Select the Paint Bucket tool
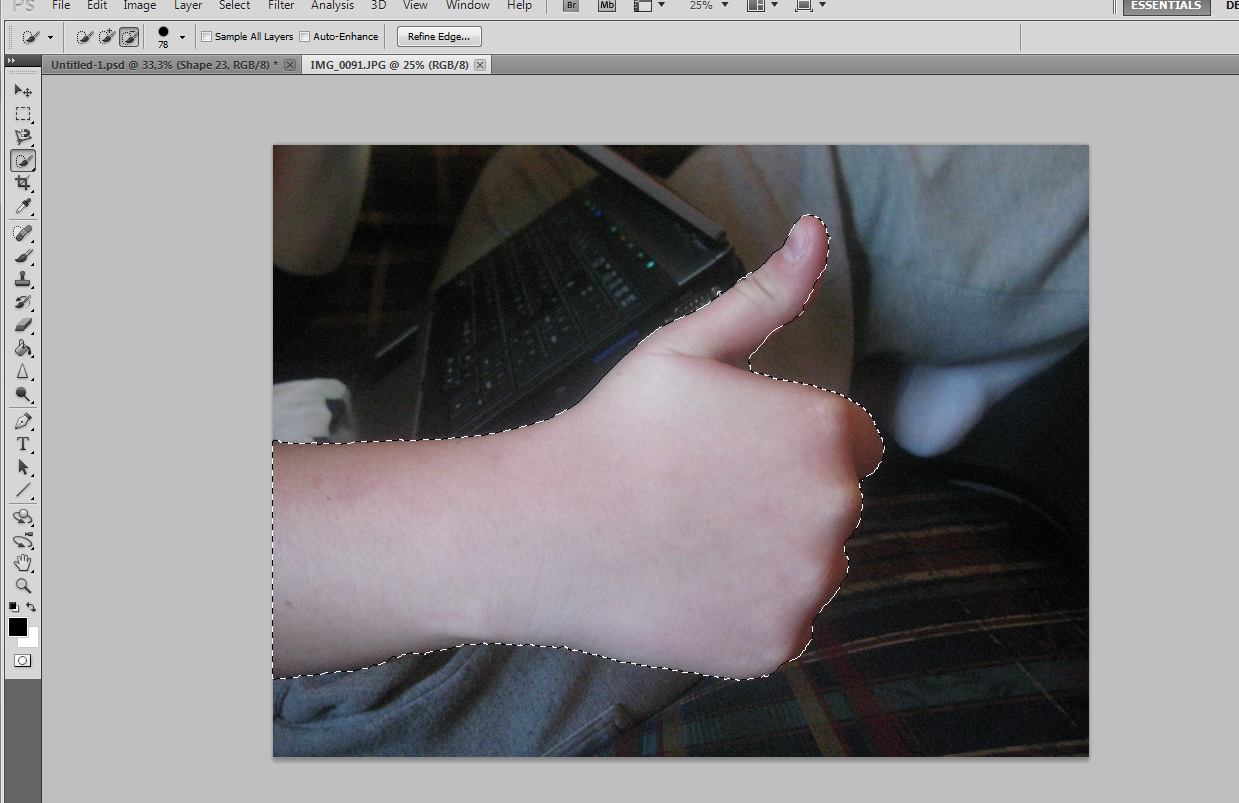This screenshot has width=1239, height=803. [23, 349]
